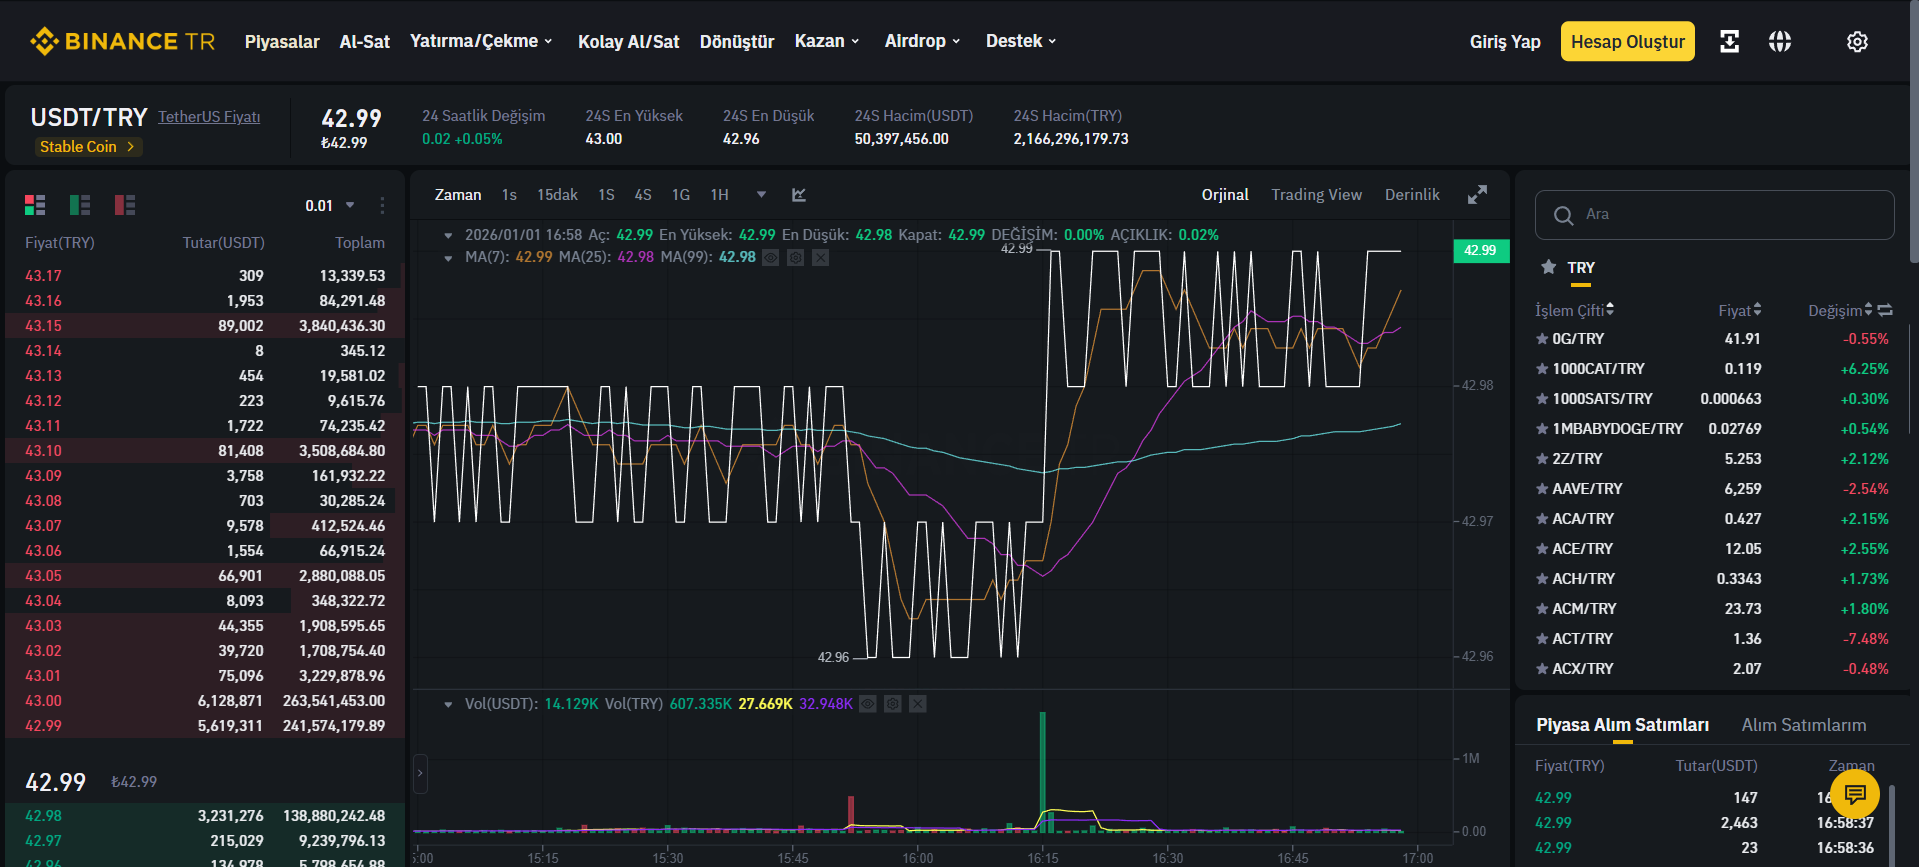This screenshot has height=867, width=1919.
Task: Open TetherUS Fiyatı link
Action: click(209, 117)
